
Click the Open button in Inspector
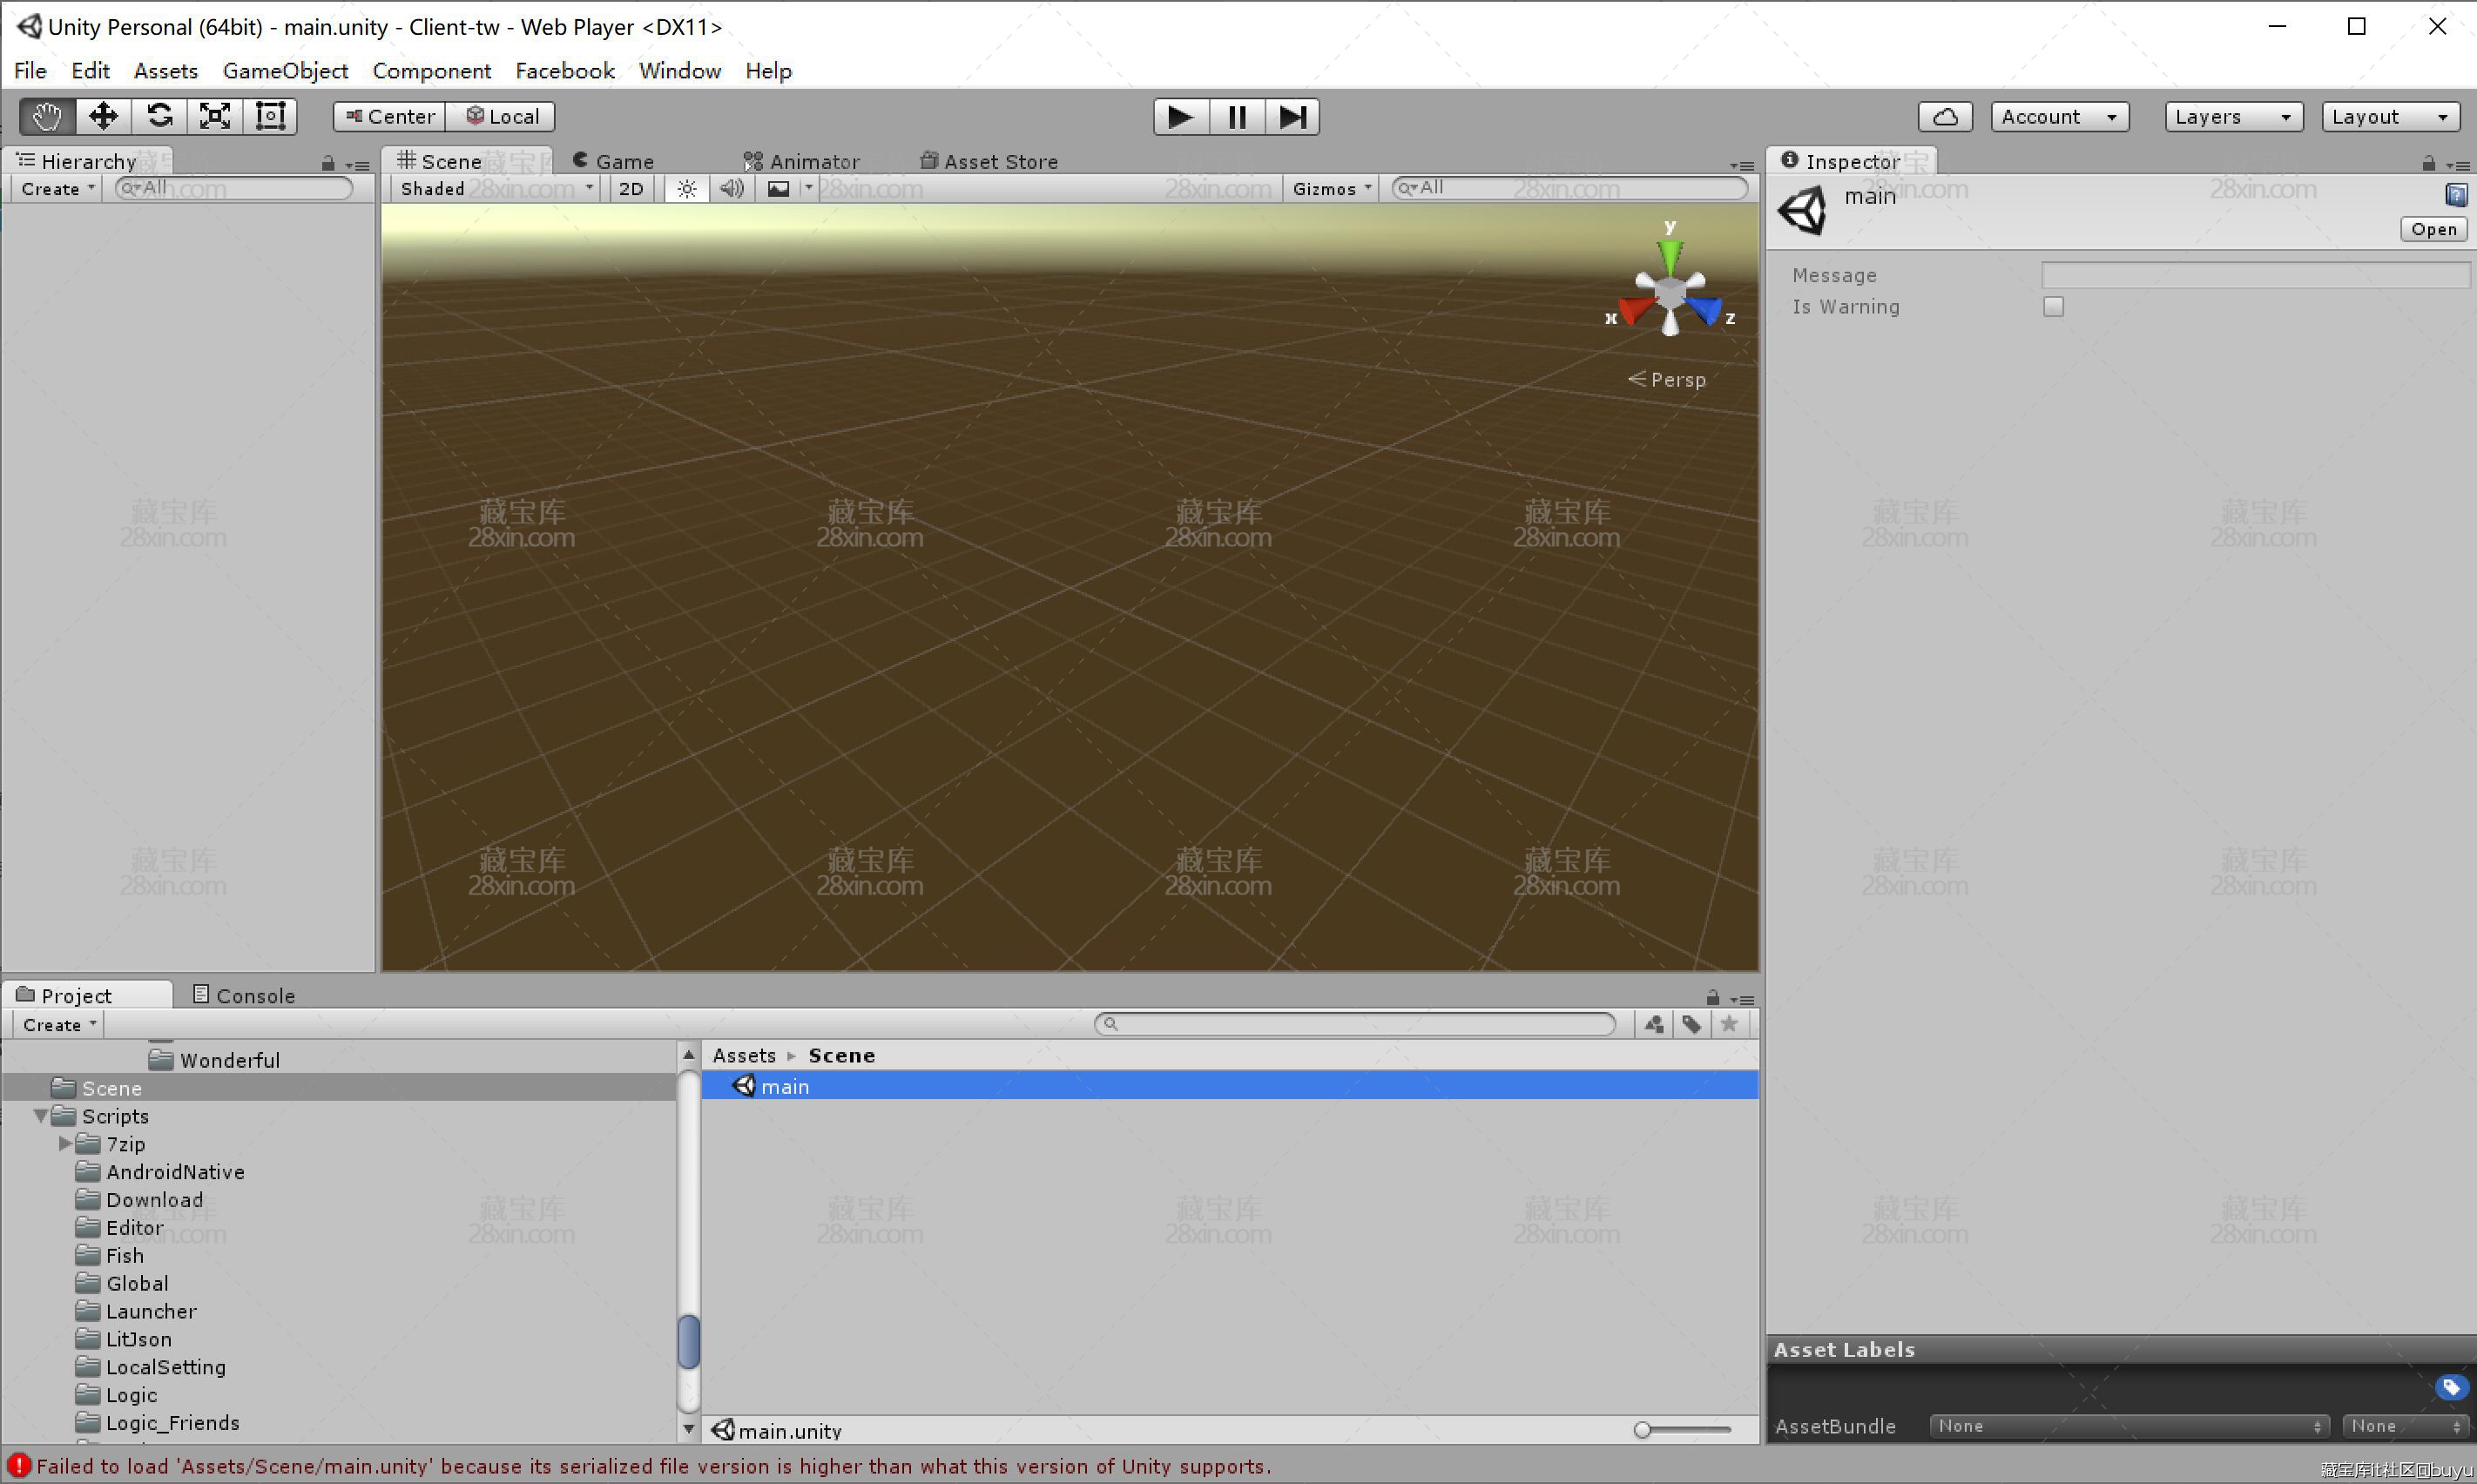point(2433,229)
